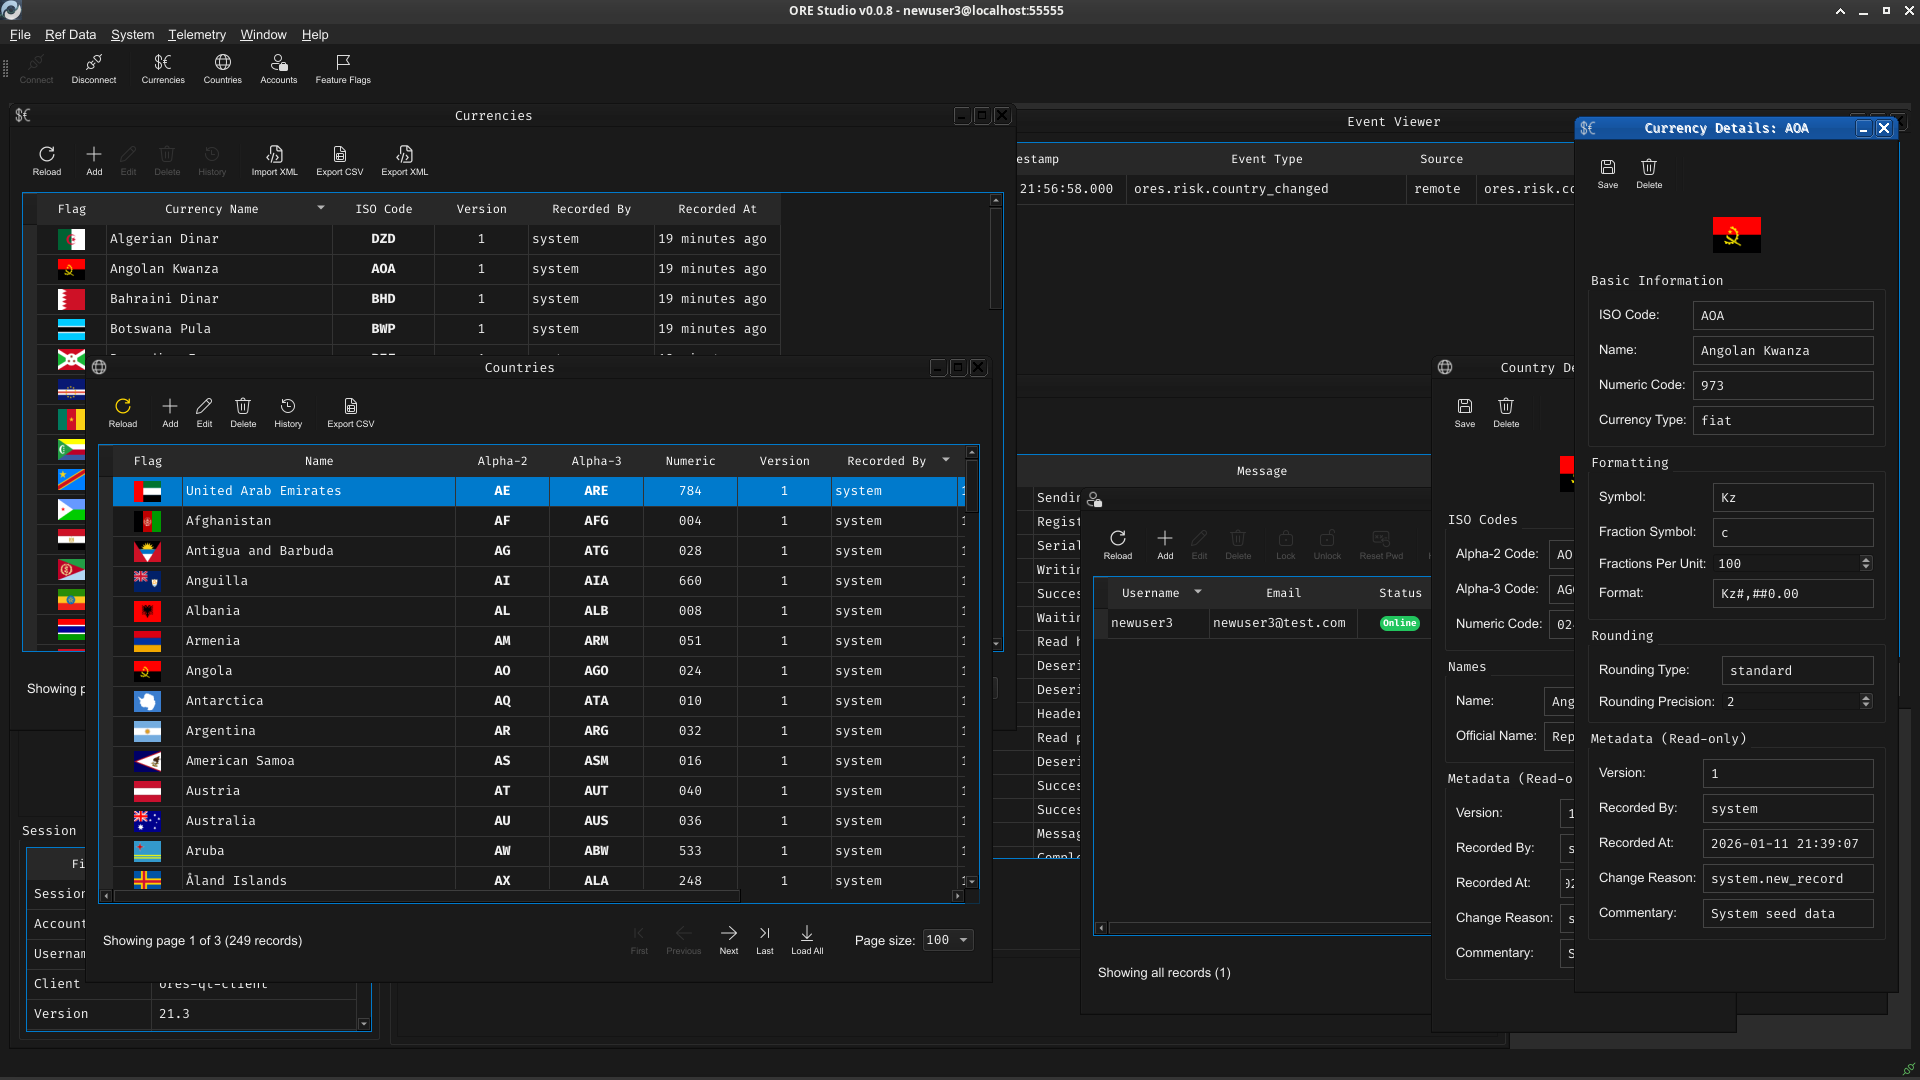Open History in the Currencies toolbar

point(211,160)
